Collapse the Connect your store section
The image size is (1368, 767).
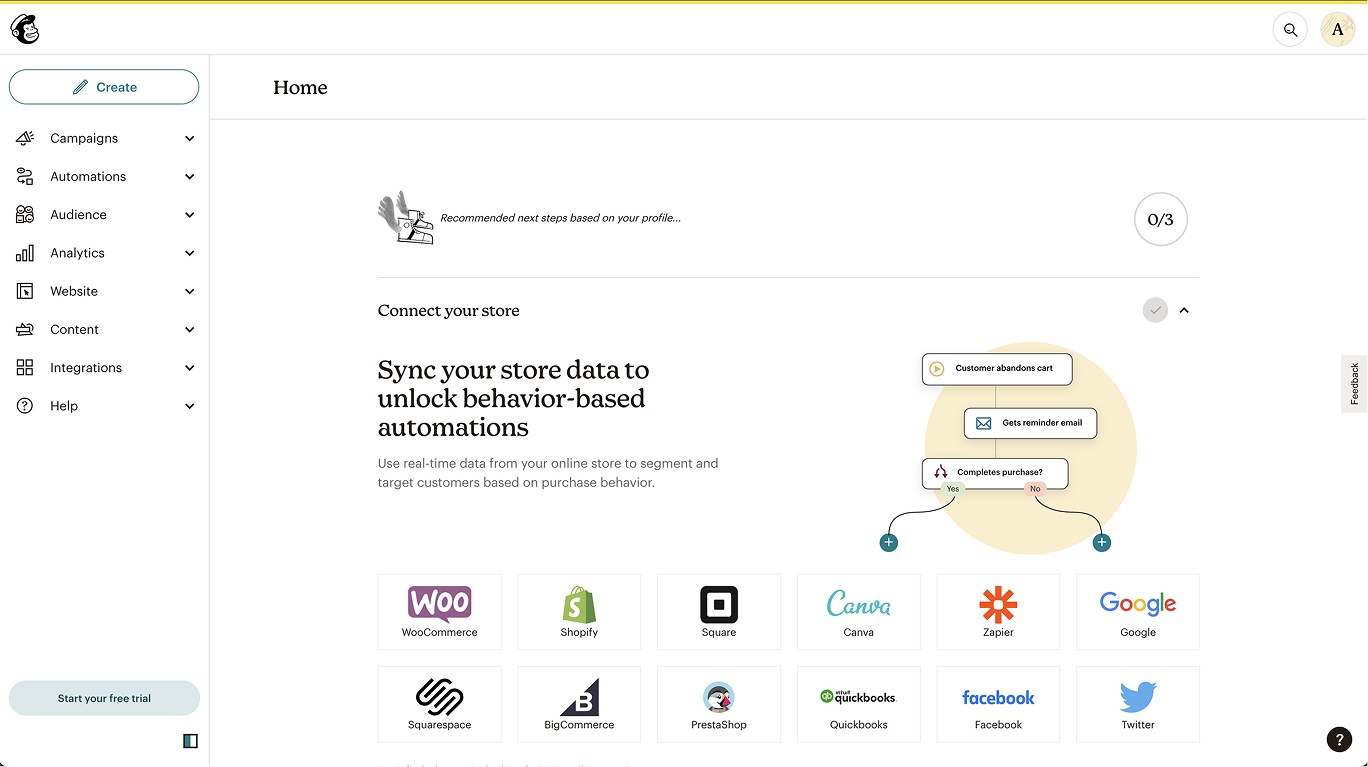[x=1184, y=310]
